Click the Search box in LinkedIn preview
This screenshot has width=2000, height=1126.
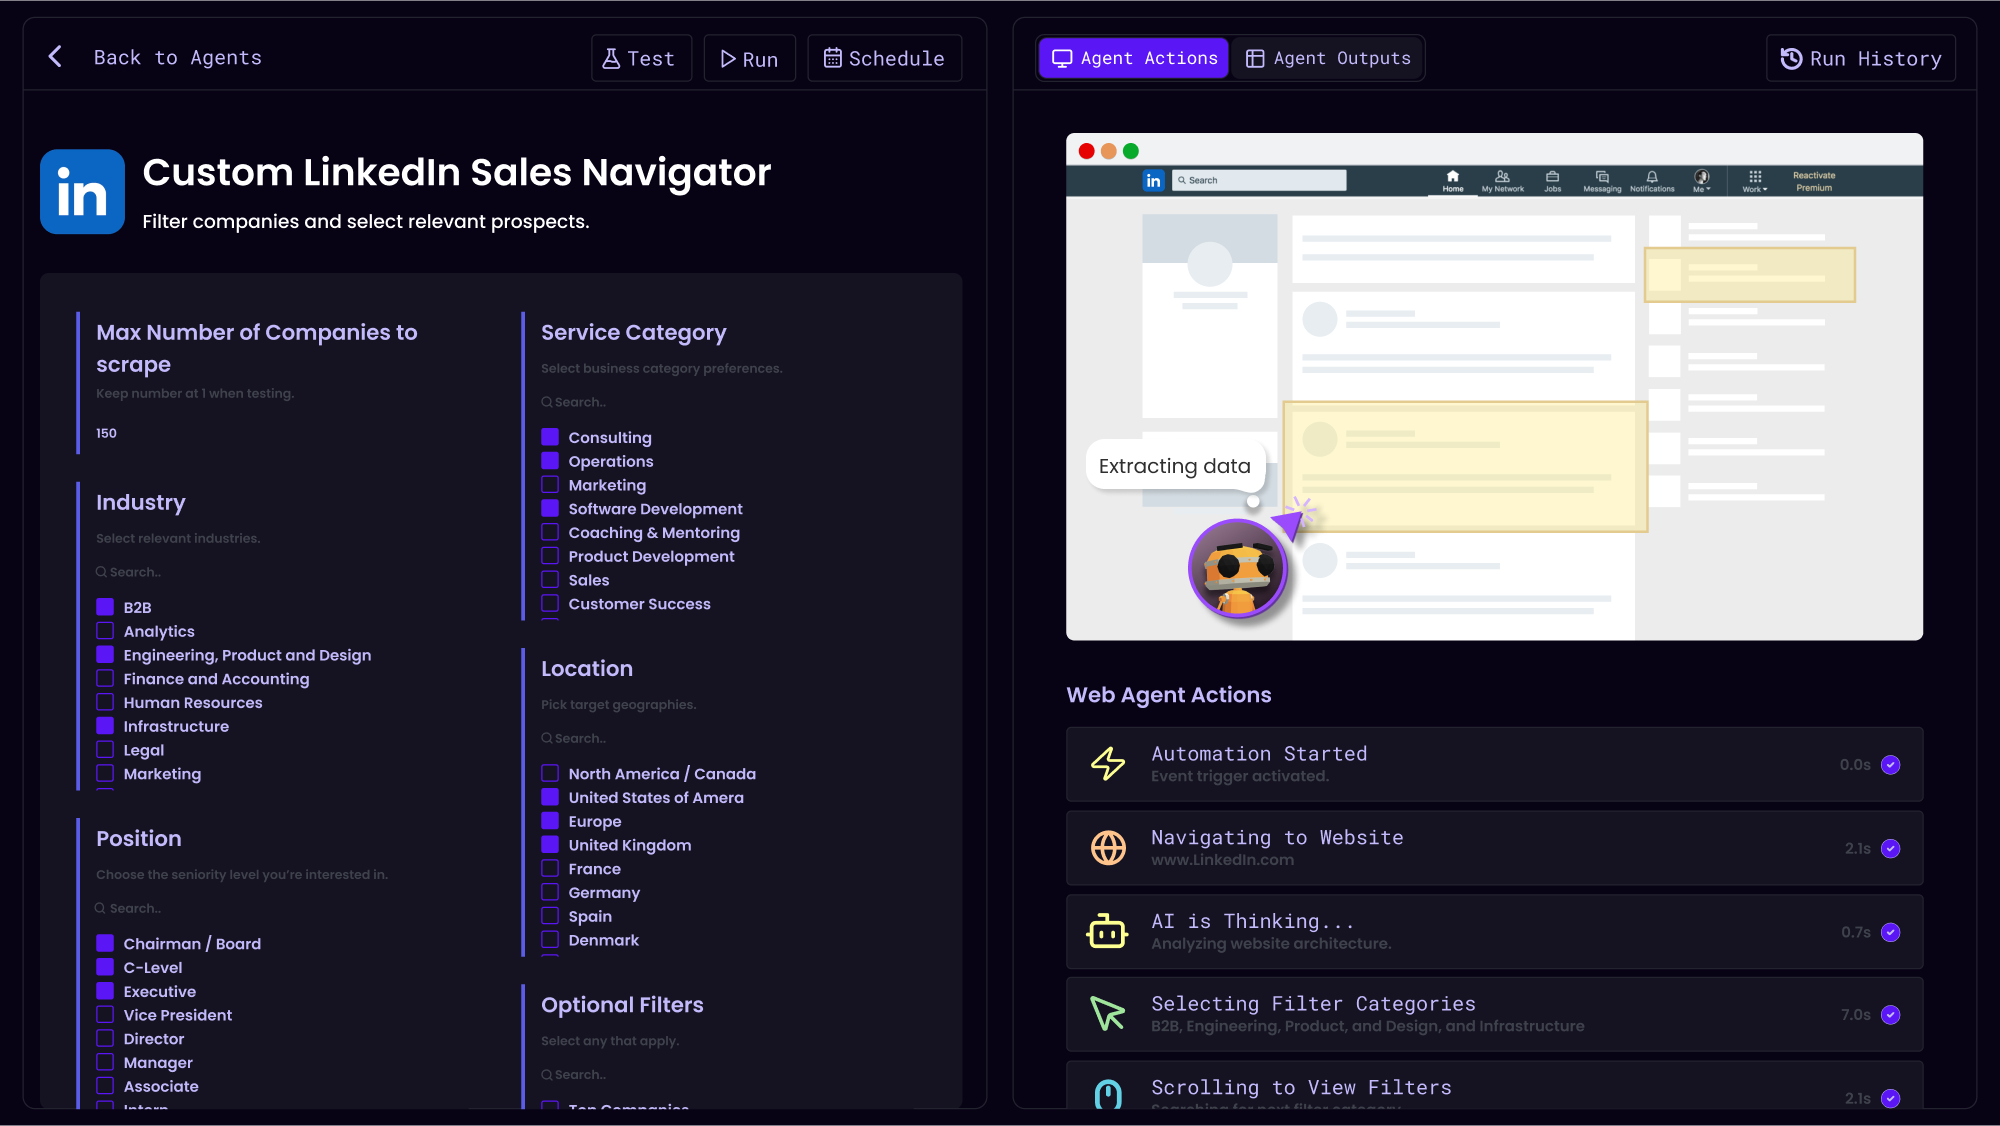pyautogui.click(x=1260, y=181)
